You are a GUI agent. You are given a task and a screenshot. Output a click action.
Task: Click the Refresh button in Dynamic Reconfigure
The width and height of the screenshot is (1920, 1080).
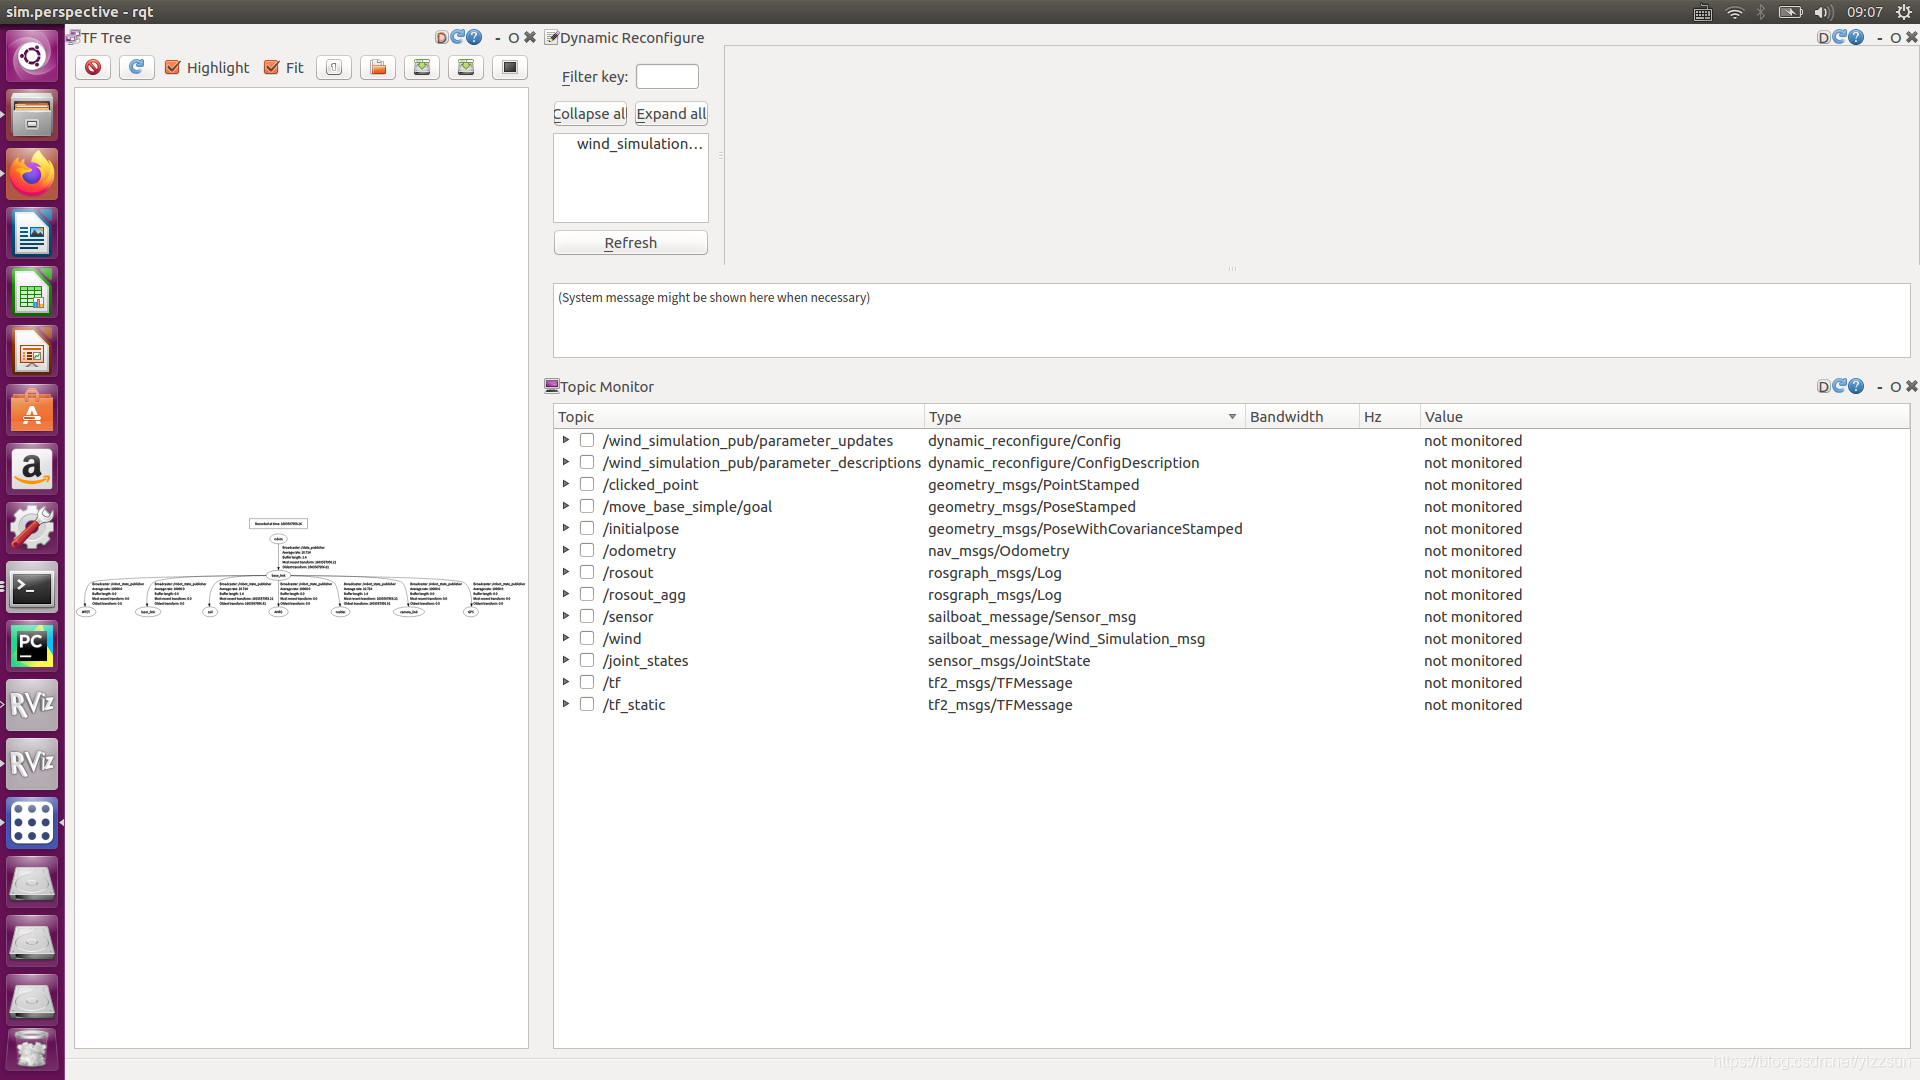pyautogui.click(x=631, y=243)
